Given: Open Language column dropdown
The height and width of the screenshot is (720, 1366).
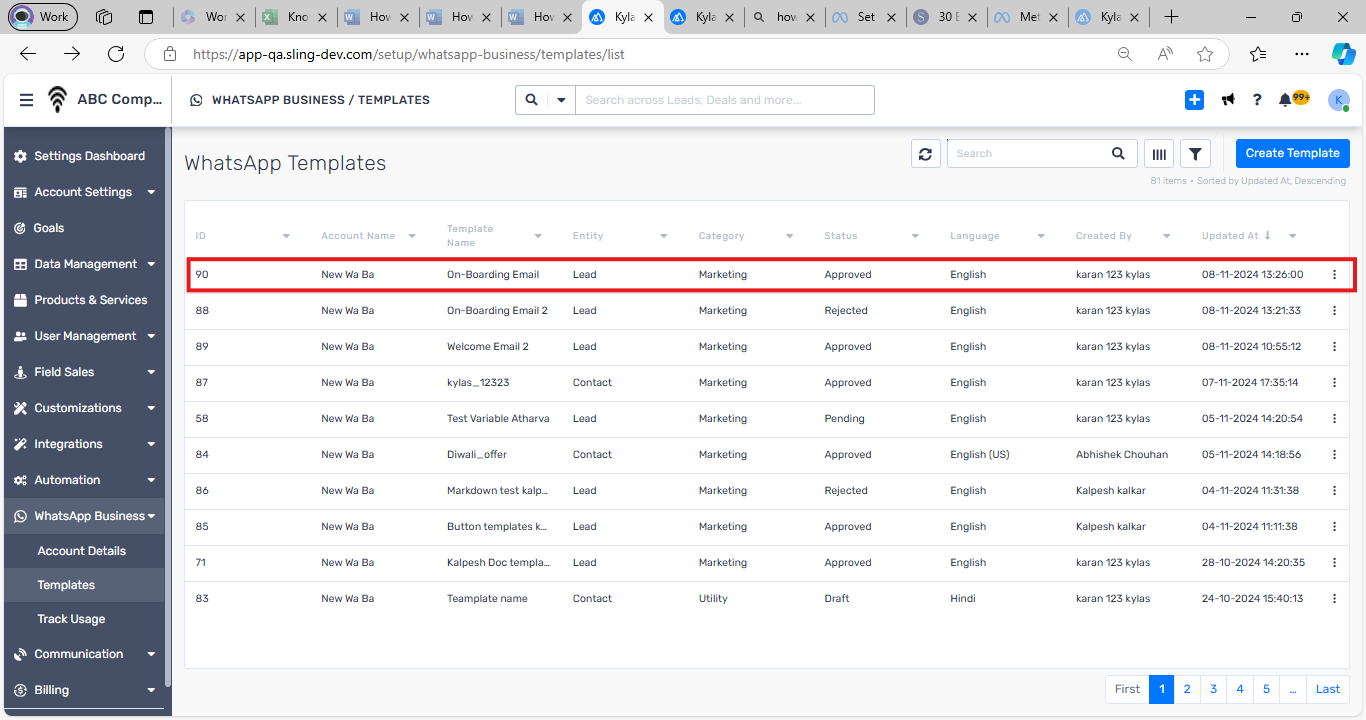Looking at the screenshot, I should [x=1041, y=236].
